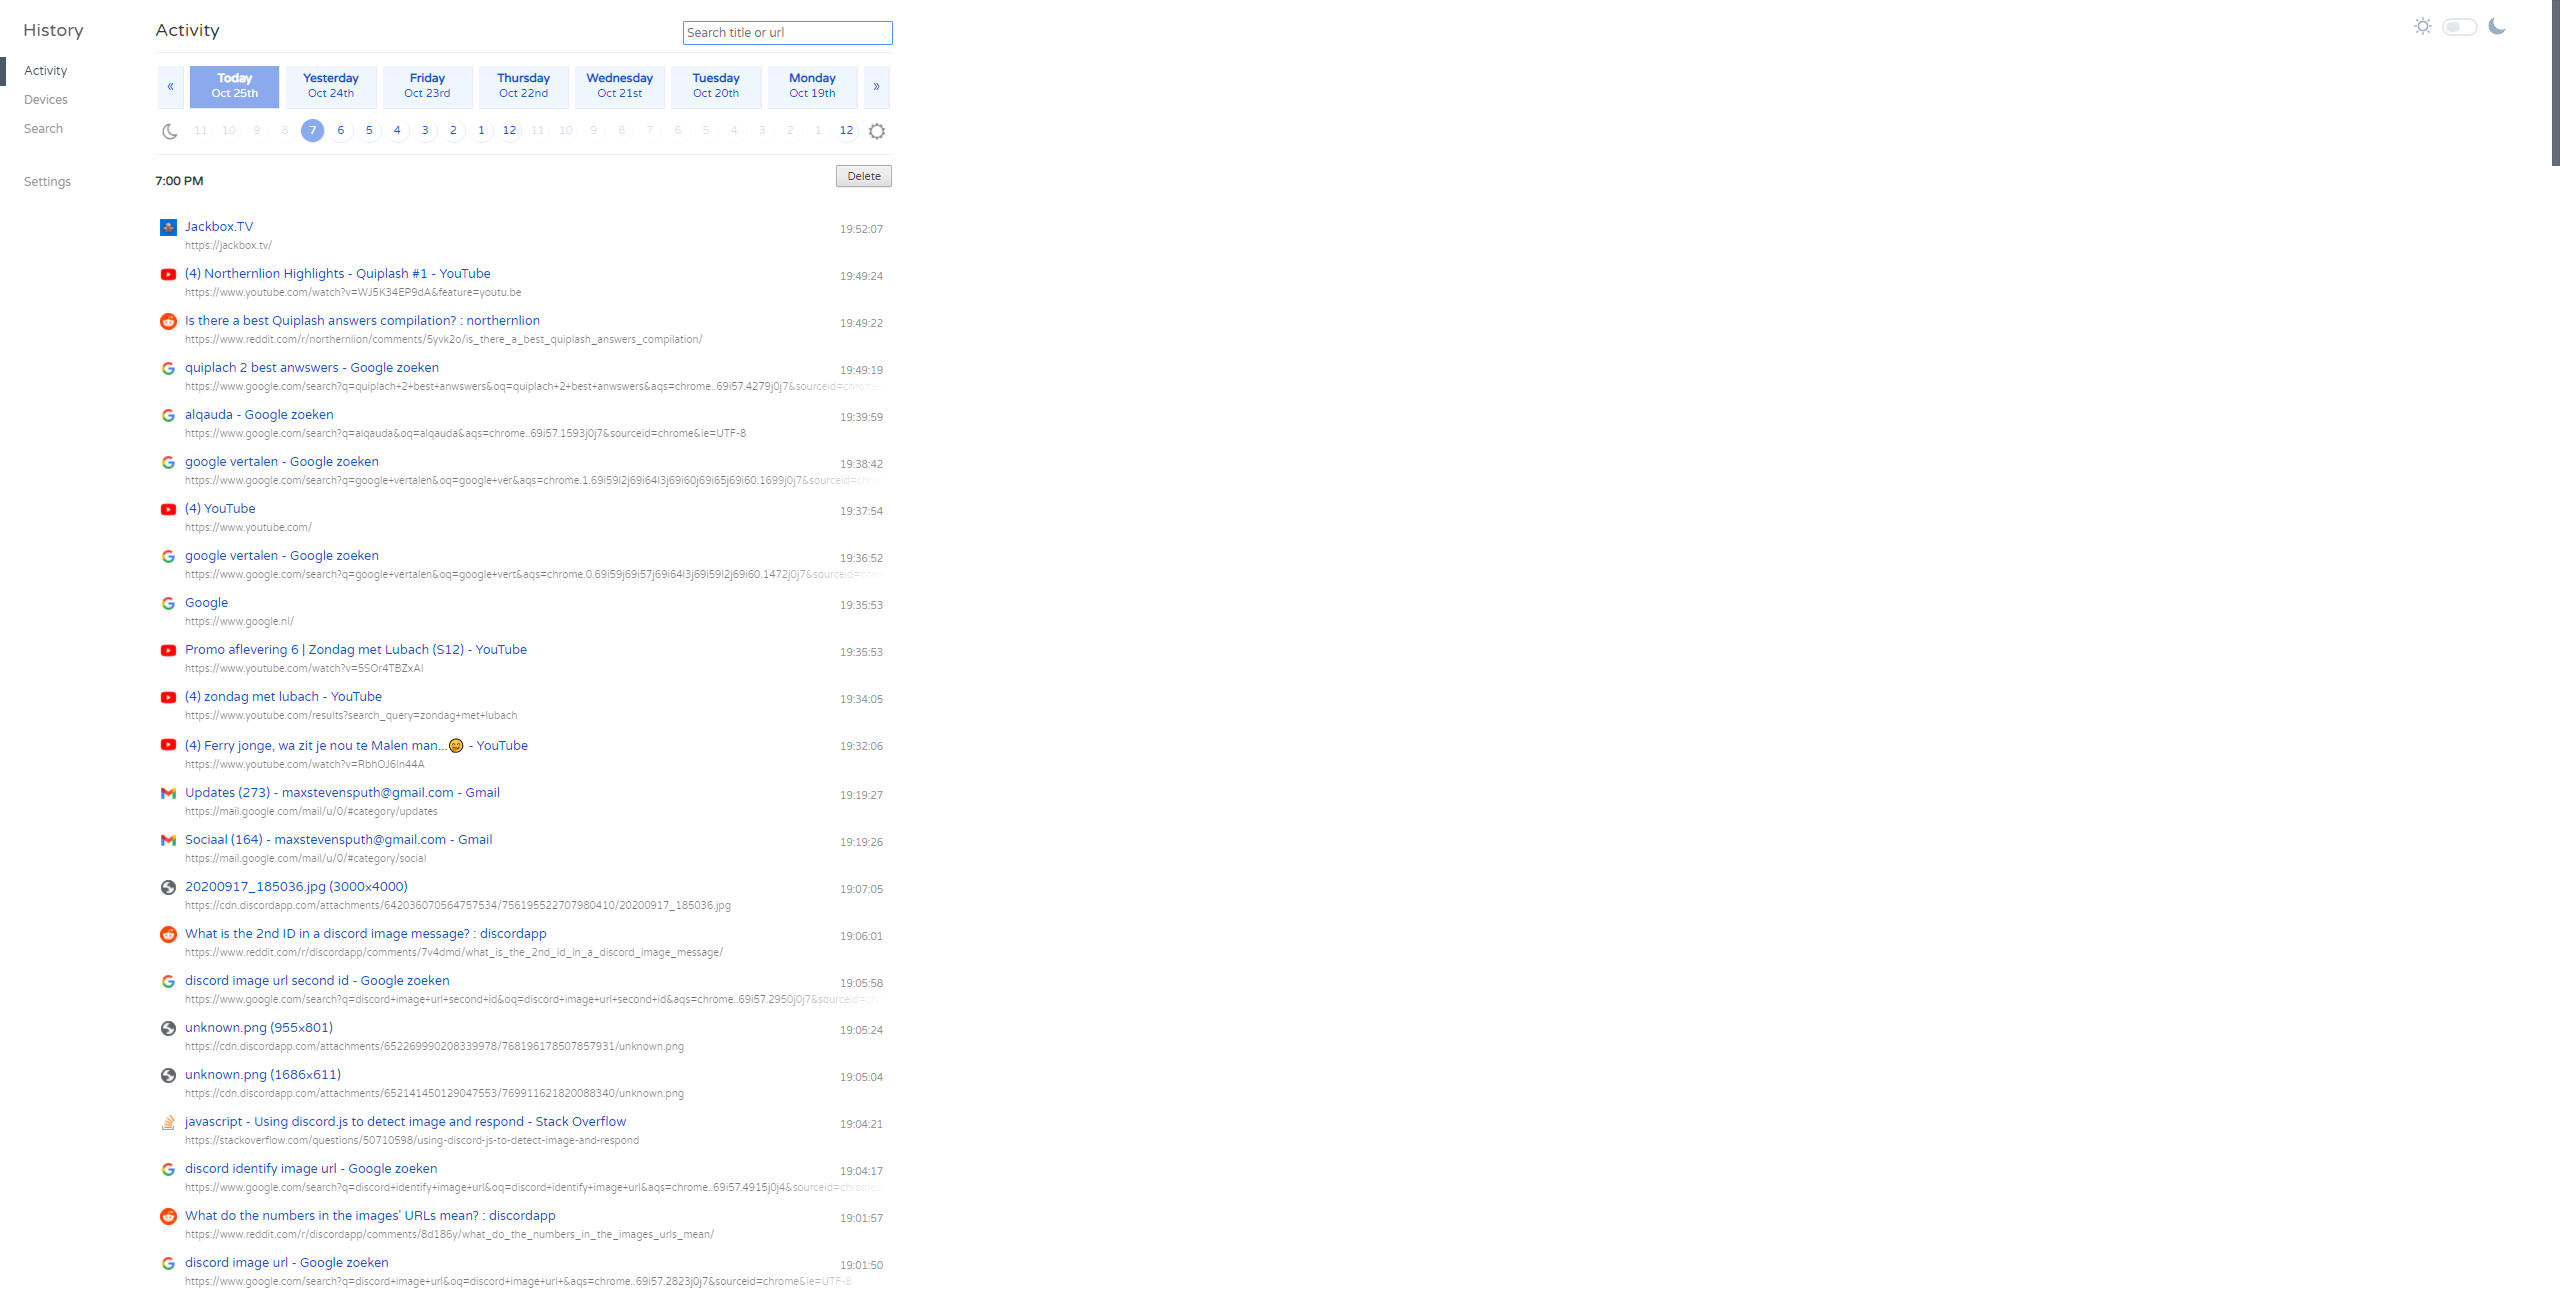Click Gmail favicon next to Updates (273)

coord(168,793)
